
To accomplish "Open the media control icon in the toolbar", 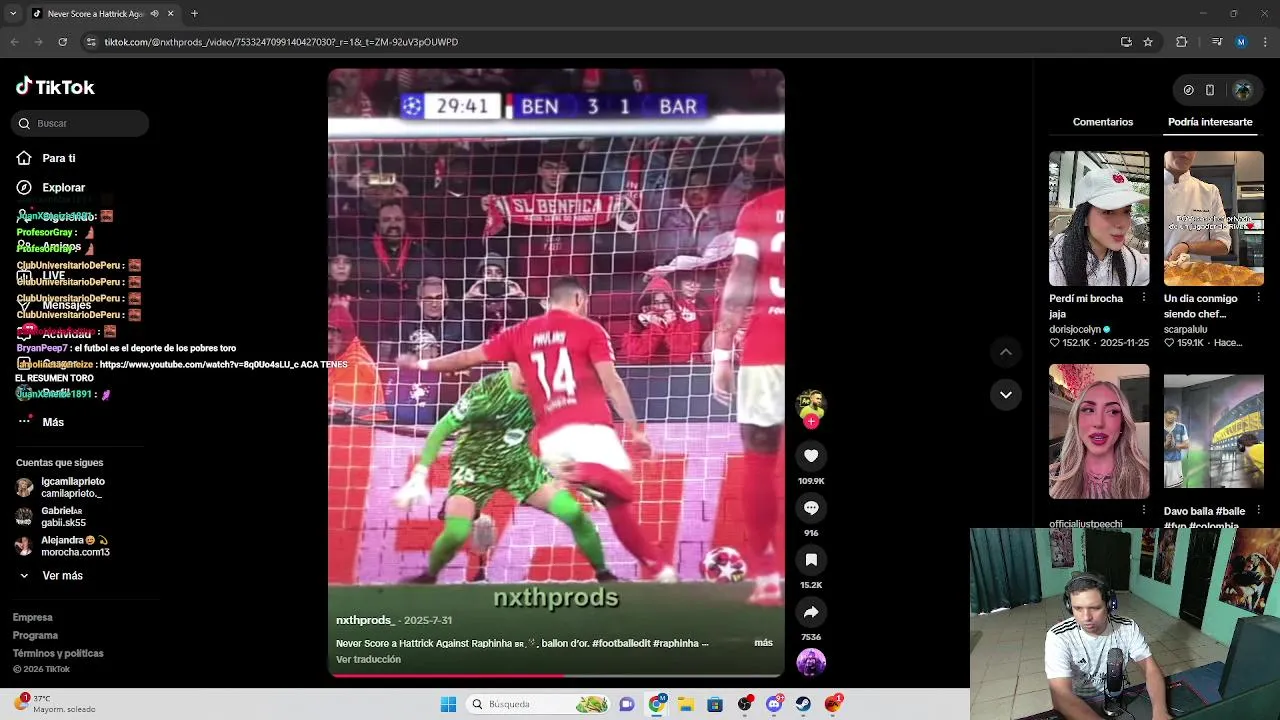I will pos(1216,42).
